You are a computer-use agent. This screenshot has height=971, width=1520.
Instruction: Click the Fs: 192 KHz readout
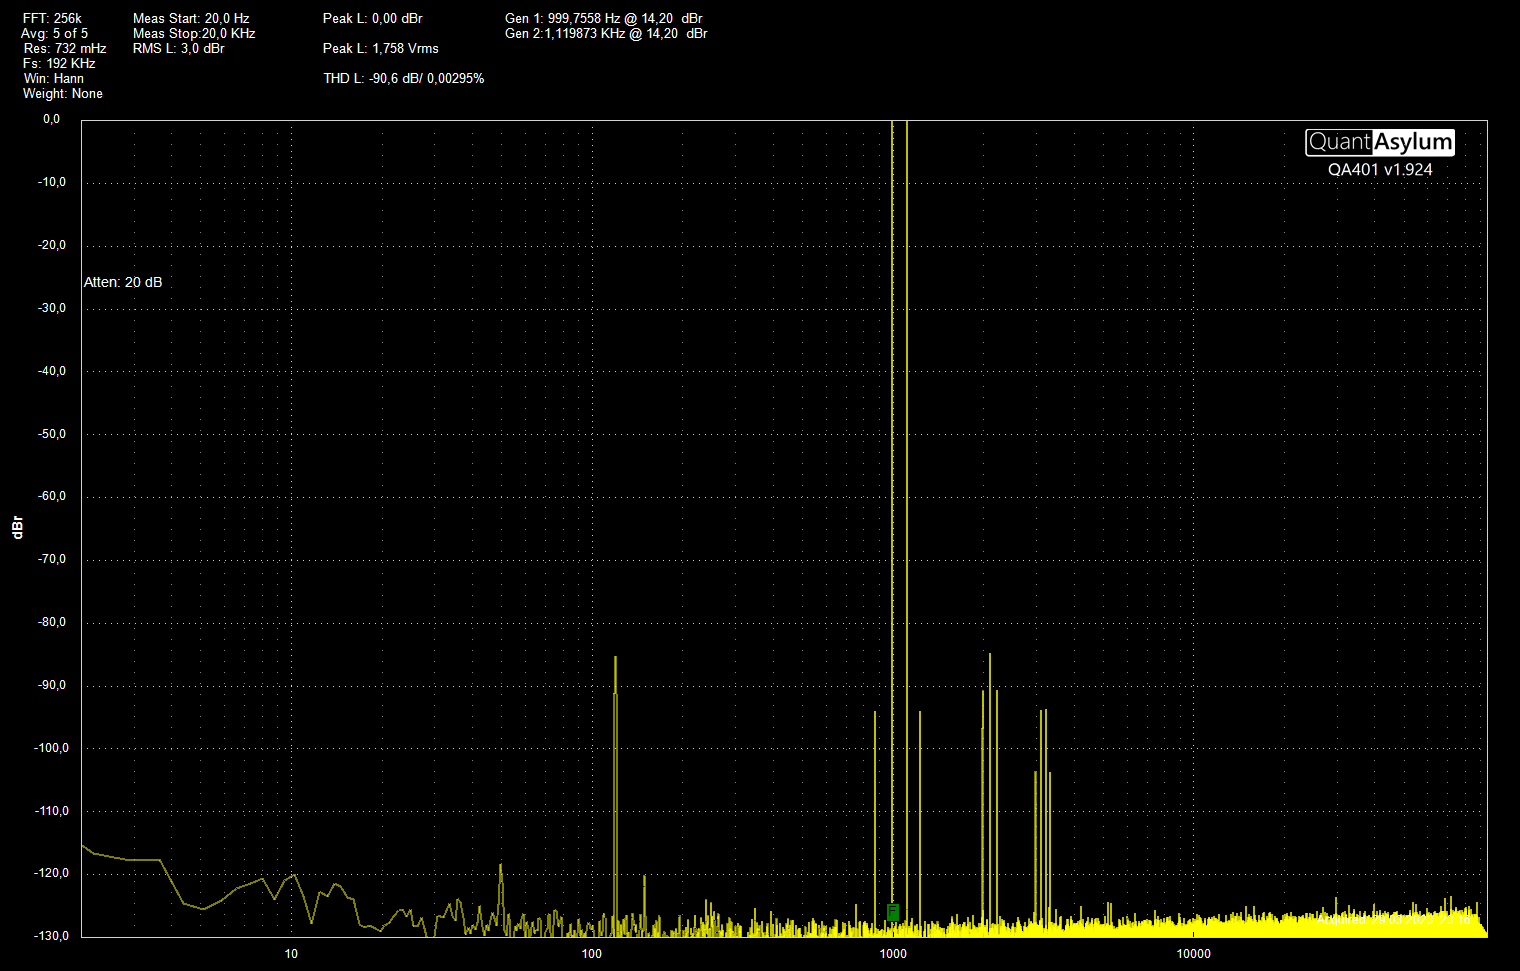59,63
